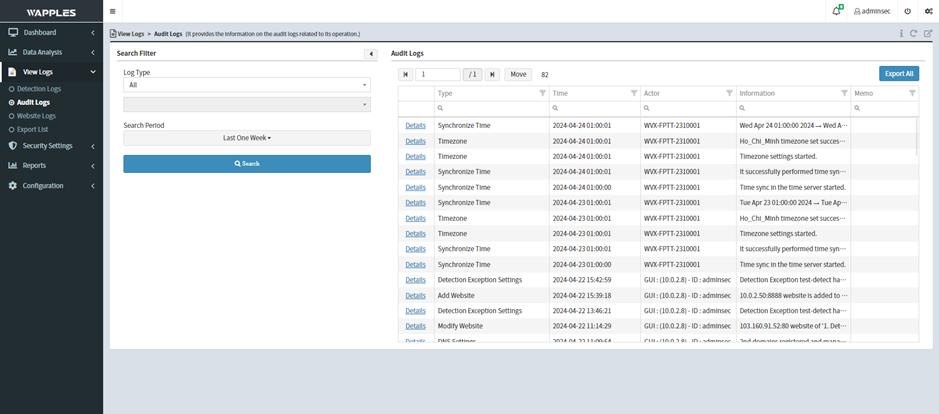Click the power logout icon

click(907, 11)
